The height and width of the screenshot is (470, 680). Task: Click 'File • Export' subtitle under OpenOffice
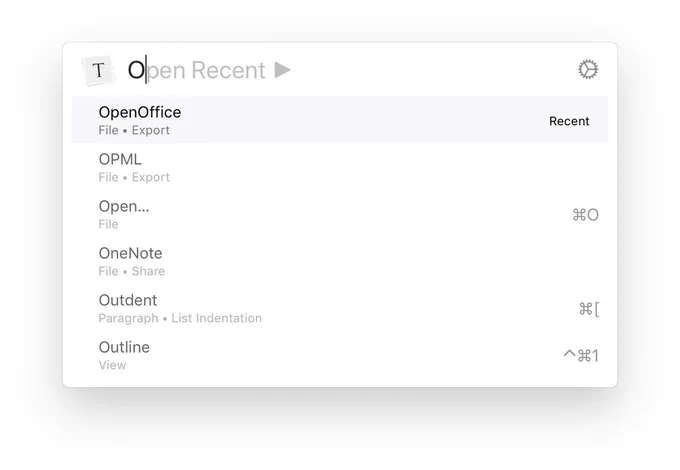pos(134,131)
